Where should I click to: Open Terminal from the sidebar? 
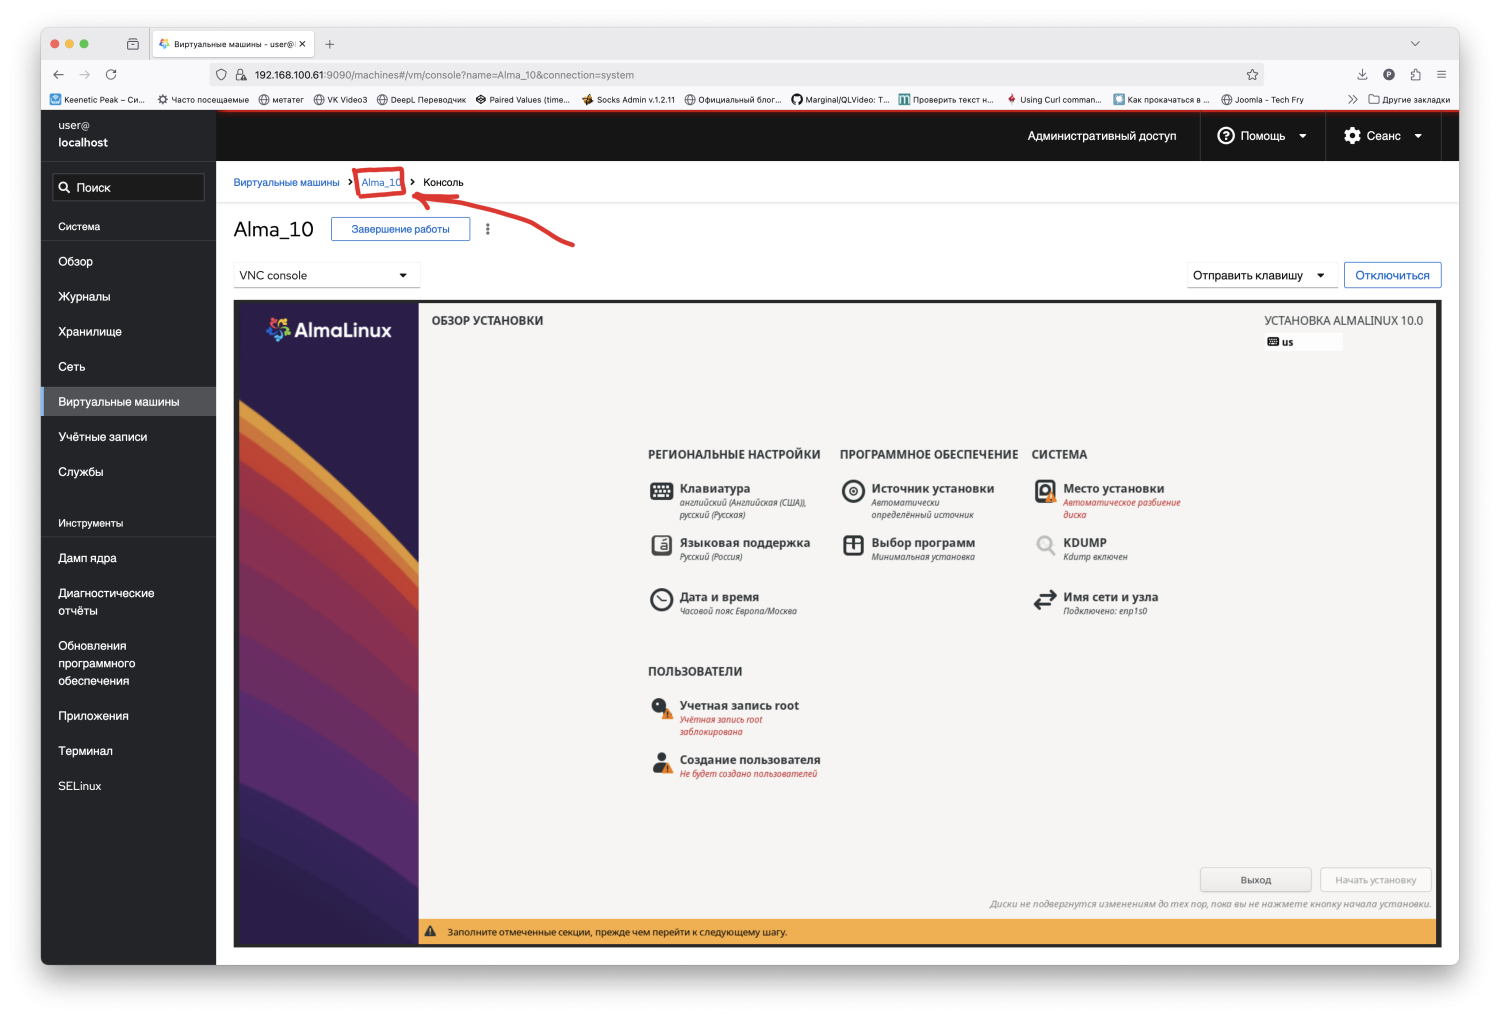point(85,751)
